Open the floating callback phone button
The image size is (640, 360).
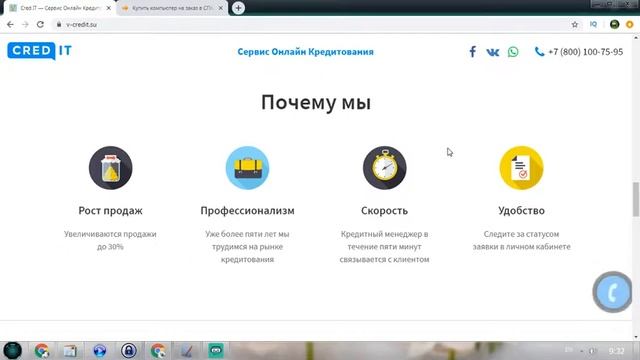point(612,292)
